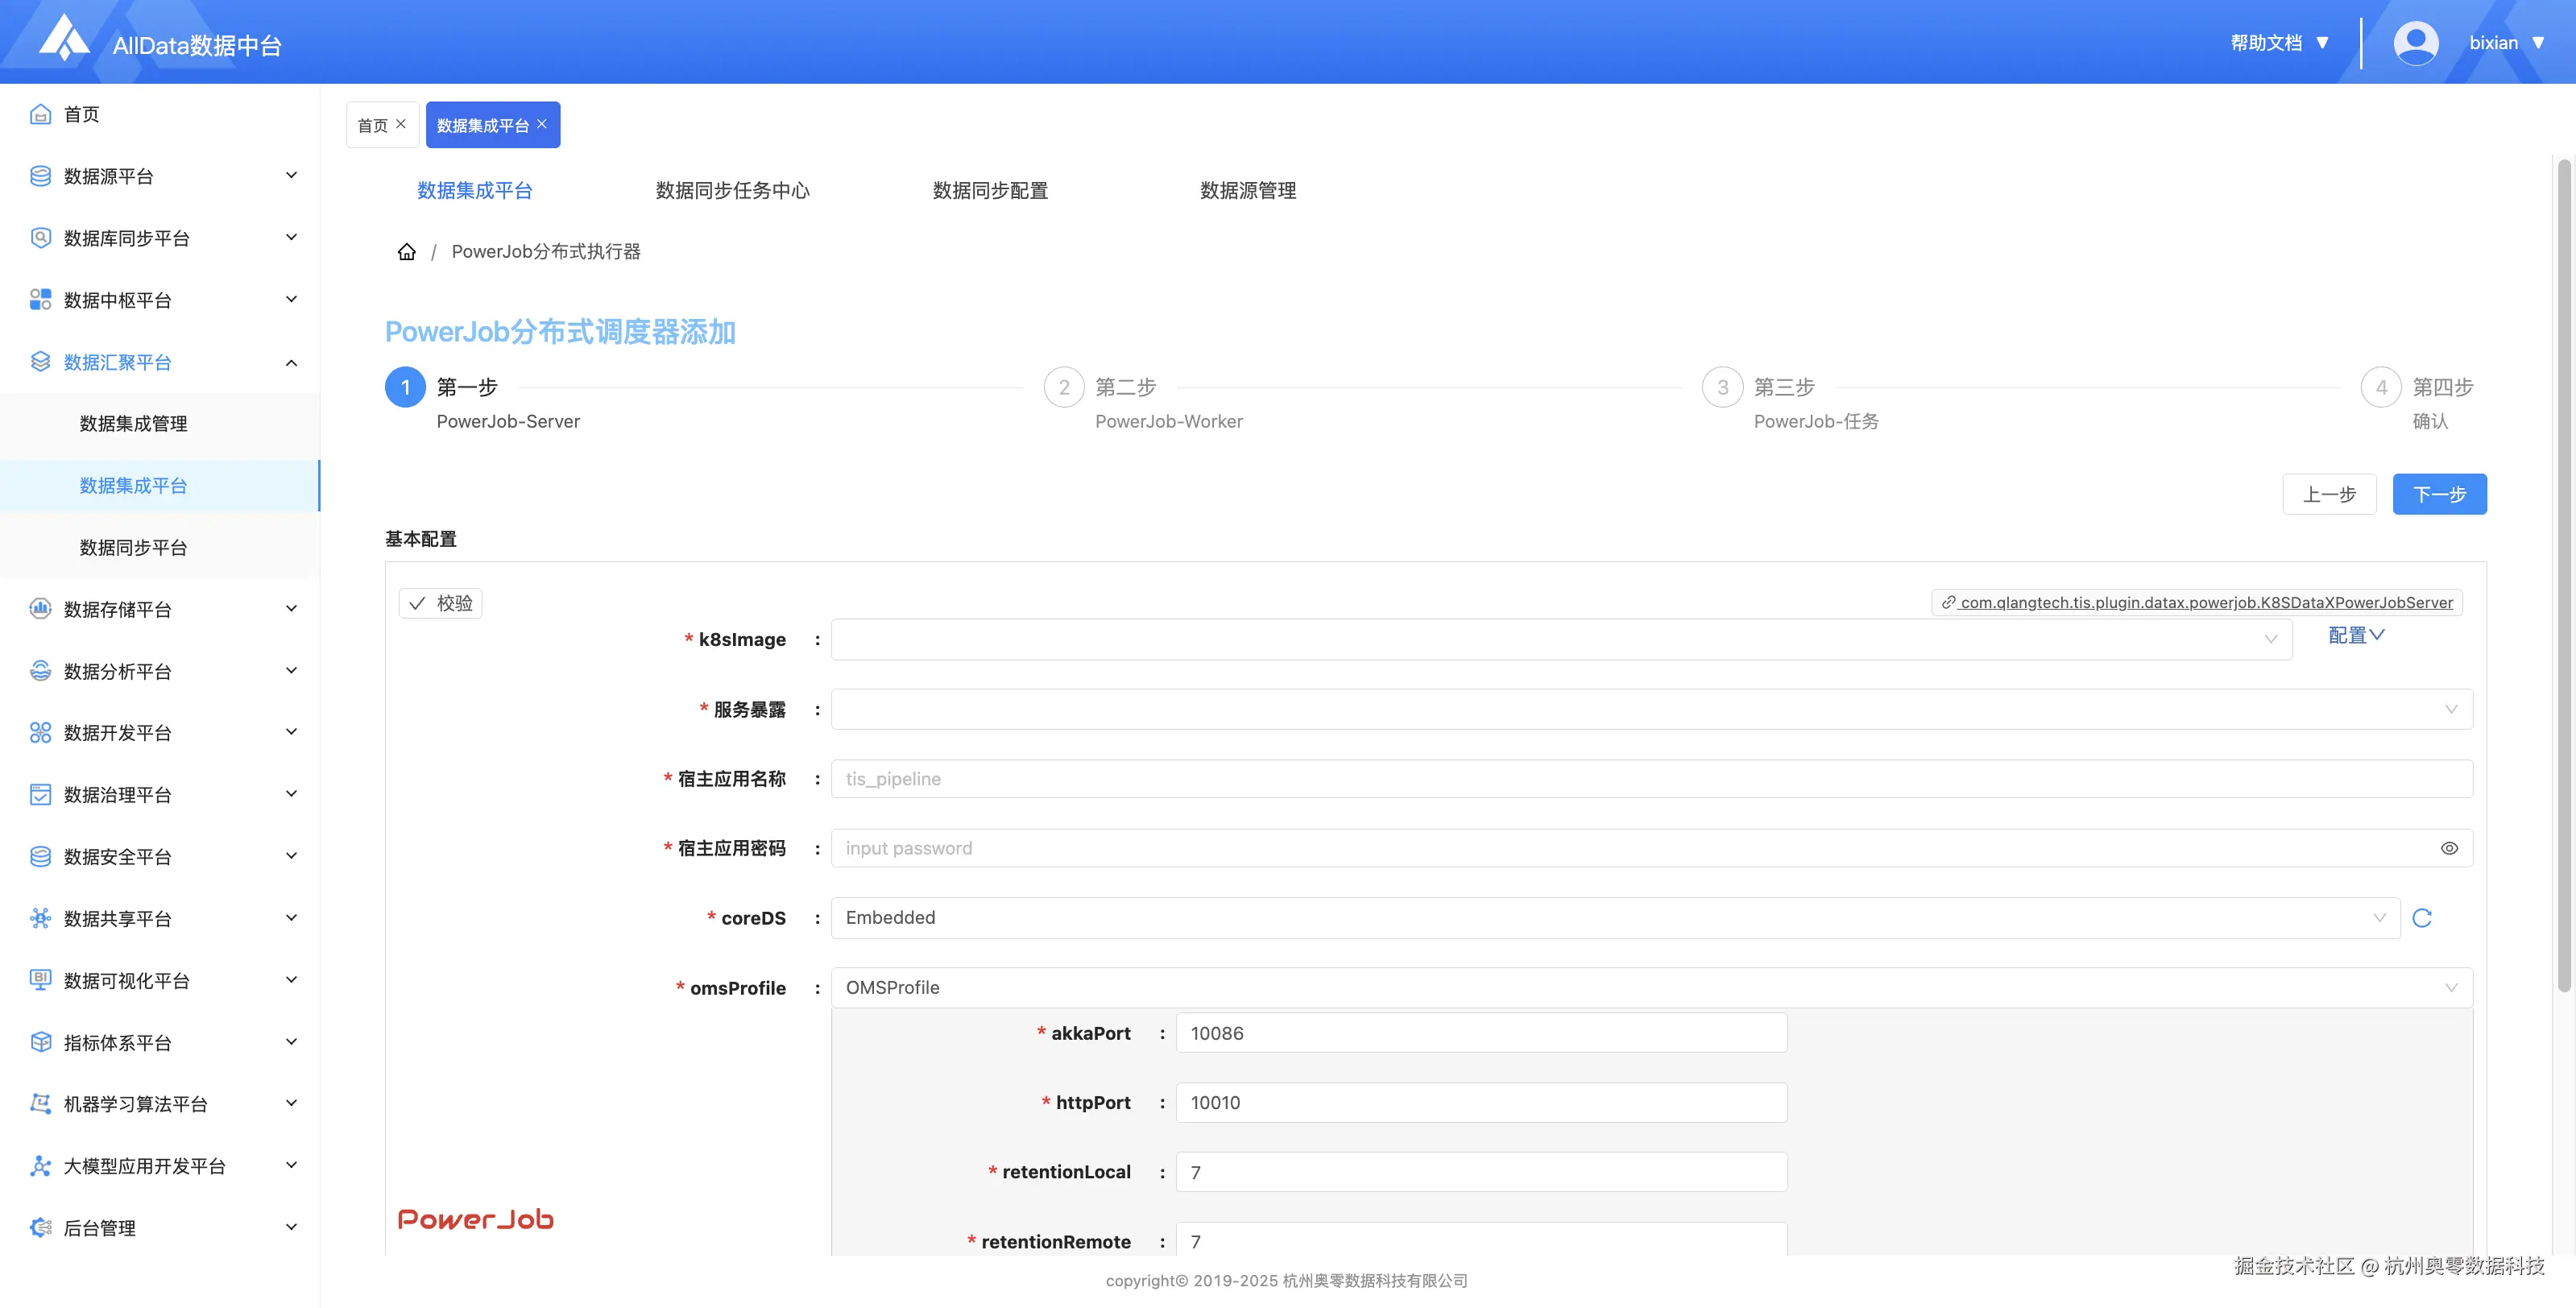Viewport: 2576px width, 1308px height.
Task: Open the k8sImage dropdown
Action: 1560,639
